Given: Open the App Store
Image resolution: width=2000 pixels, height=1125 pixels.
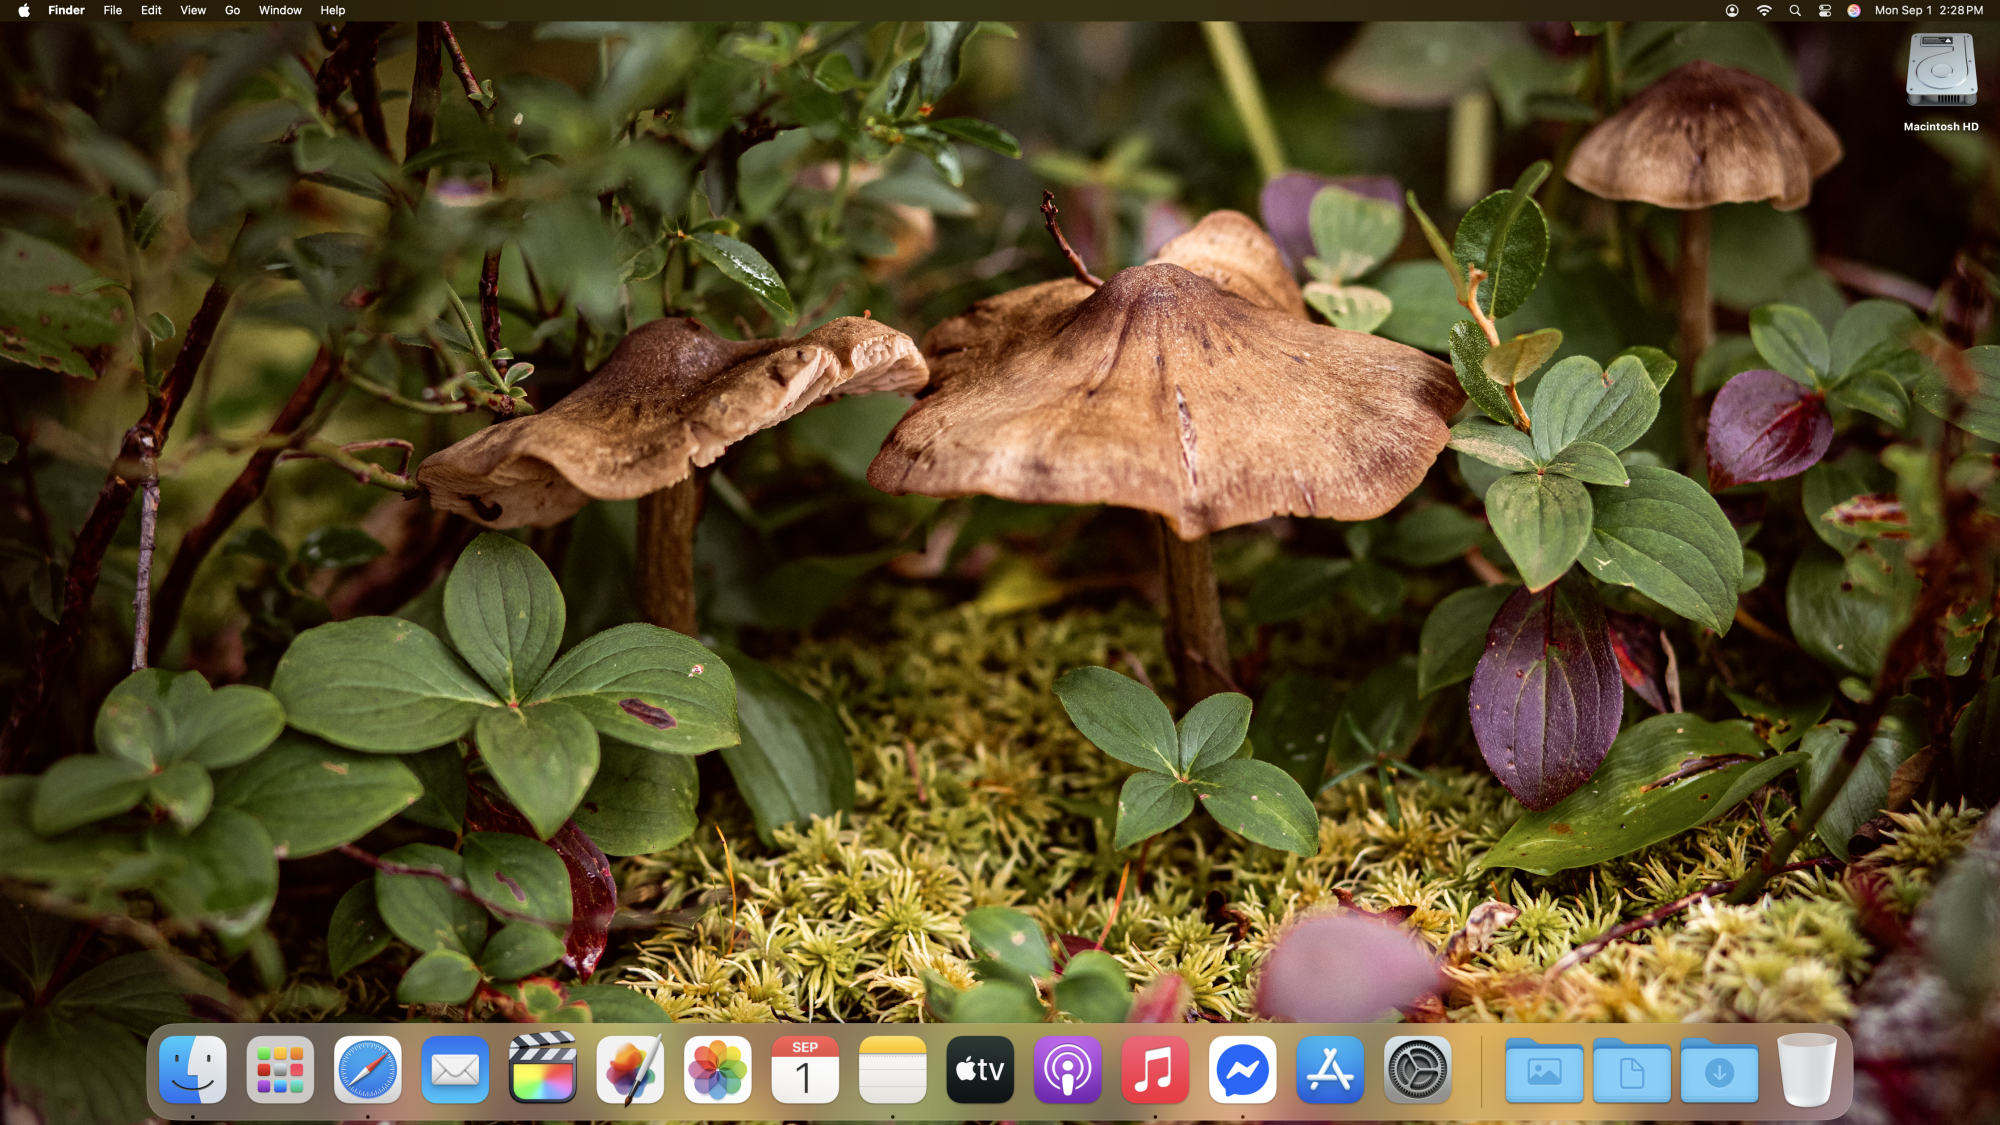Looking at the screenshot, I should [1330, 1069].
